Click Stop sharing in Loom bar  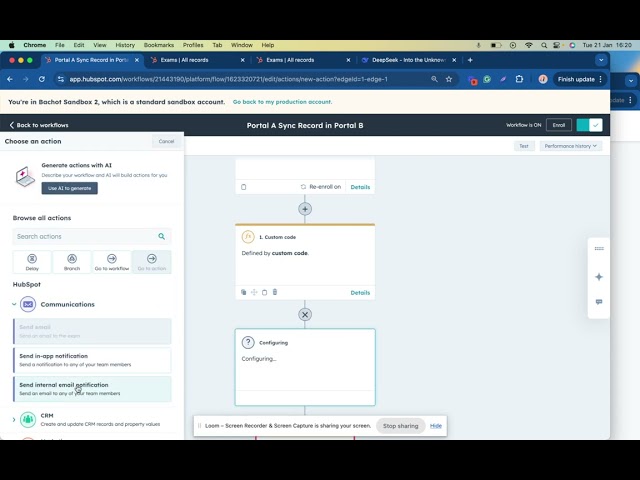(400, 426)
